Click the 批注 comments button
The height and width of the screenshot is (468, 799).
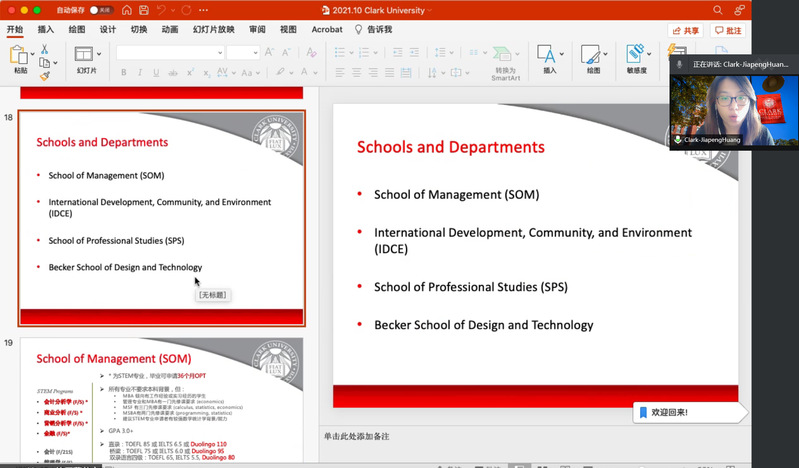pyautogui.click(x=728, y=31)
